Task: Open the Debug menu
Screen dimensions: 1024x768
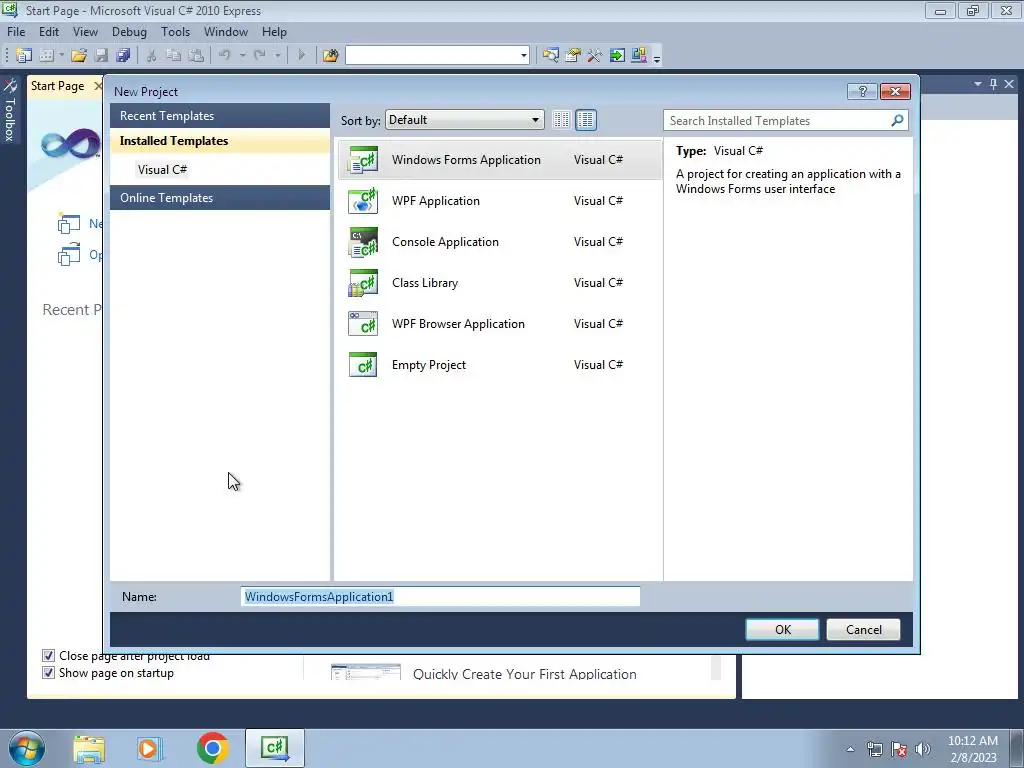Action: click(129, 31)
